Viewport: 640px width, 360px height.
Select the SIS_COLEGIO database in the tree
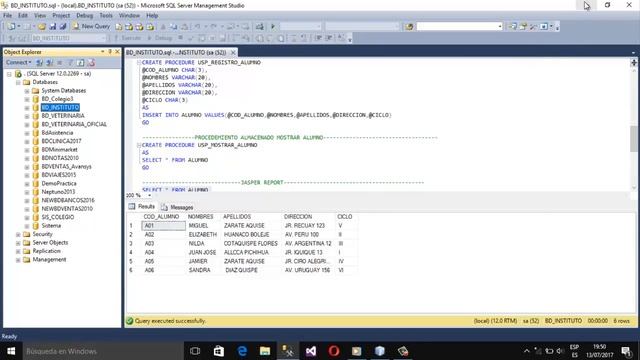58,217
